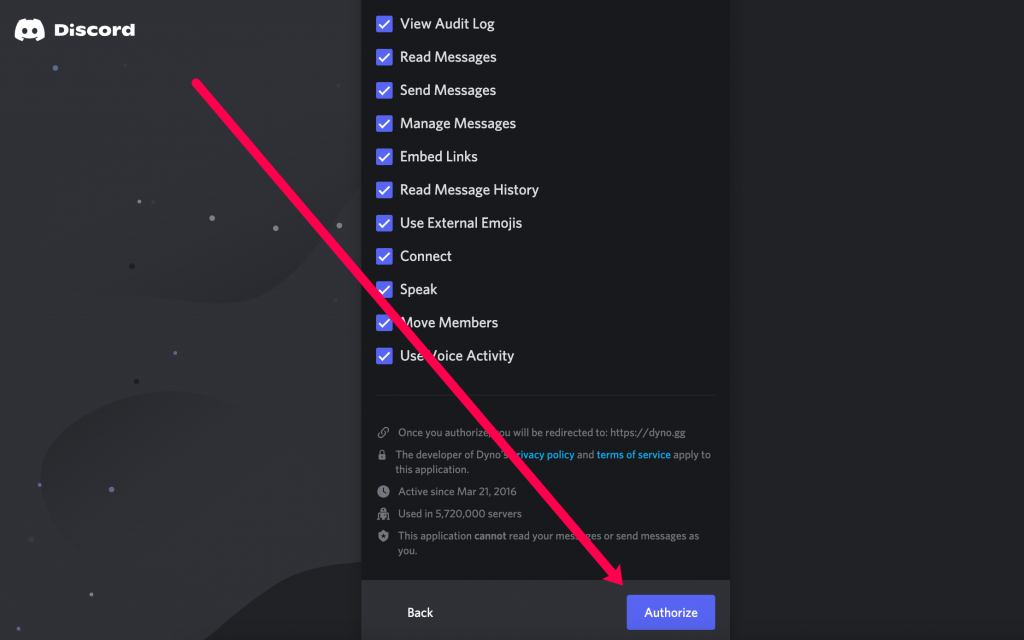Click the link icon next to redirect notice

(384, 432)
